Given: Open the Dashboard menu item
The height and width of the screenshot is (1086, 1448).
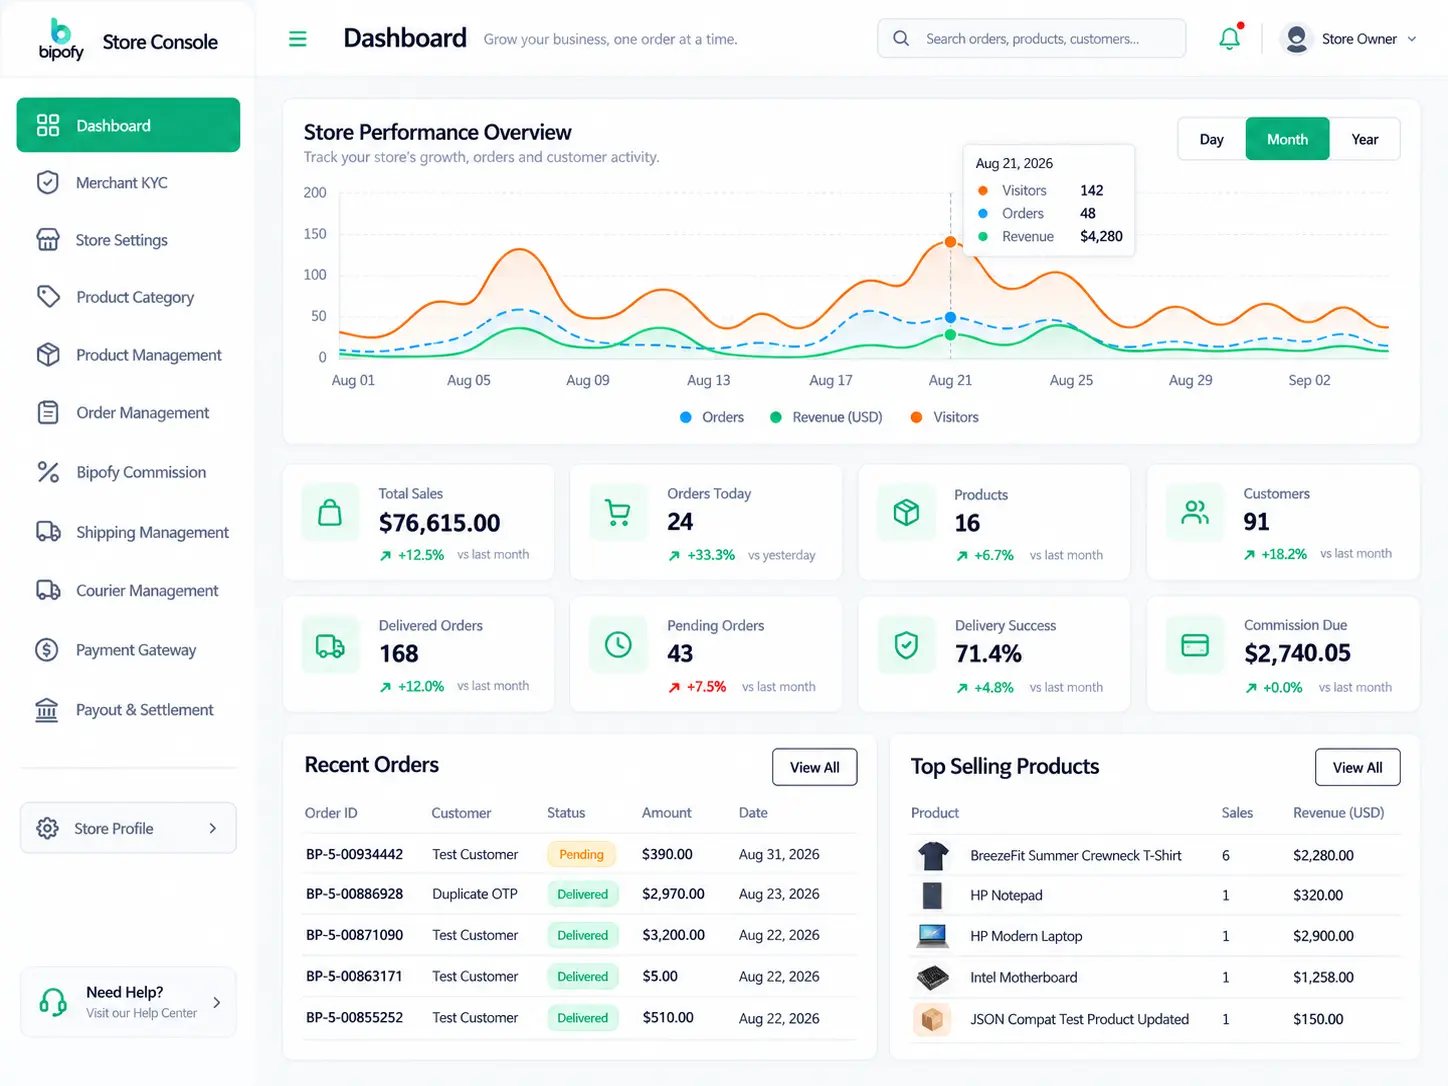Looking at the screenshot, I should tap(128, 125).
